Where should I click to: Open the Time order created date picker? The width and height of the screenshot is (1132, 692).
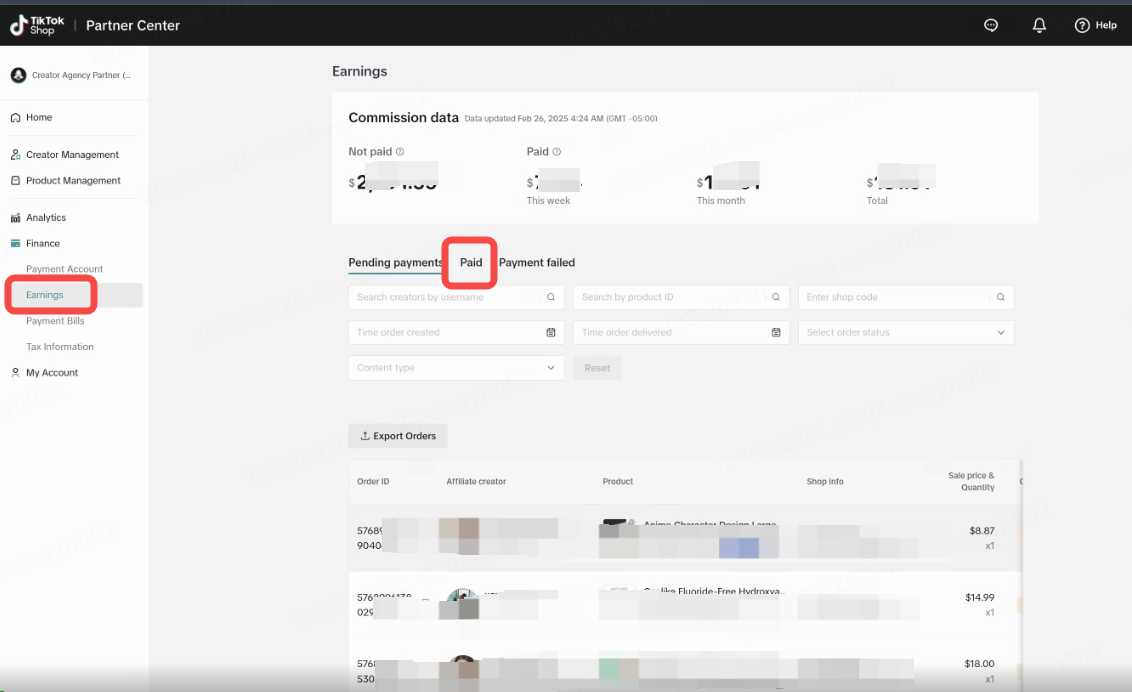(x=456, y=333)
